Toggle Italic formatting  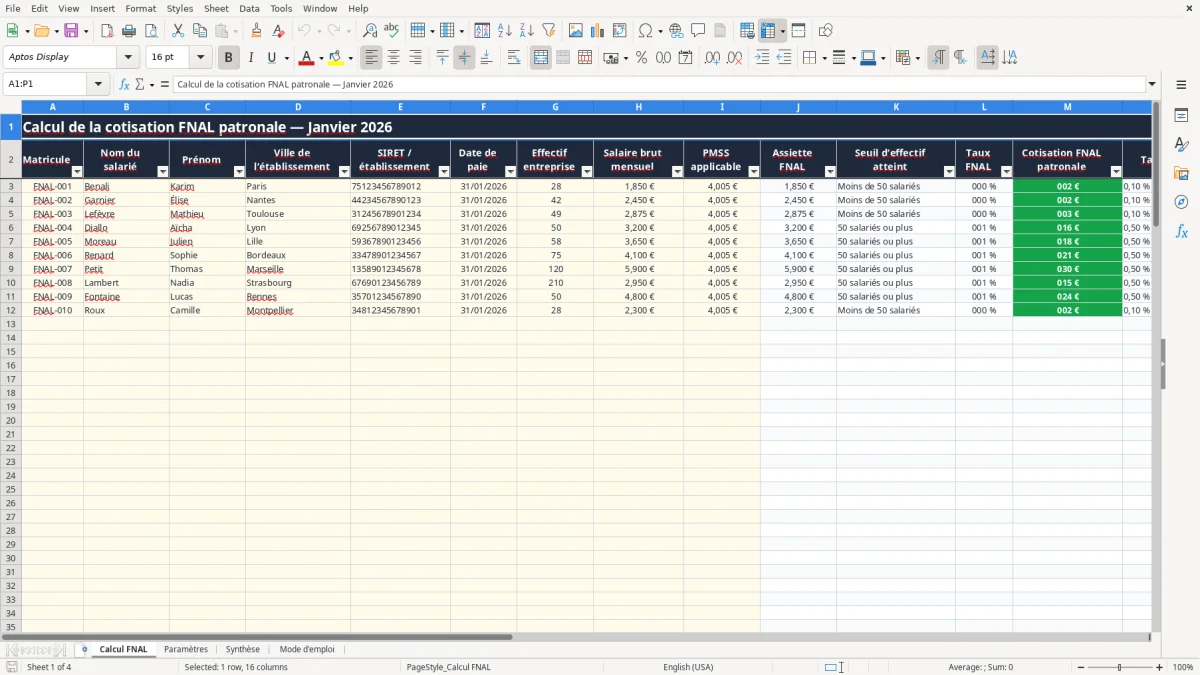(x=251, y=58)
